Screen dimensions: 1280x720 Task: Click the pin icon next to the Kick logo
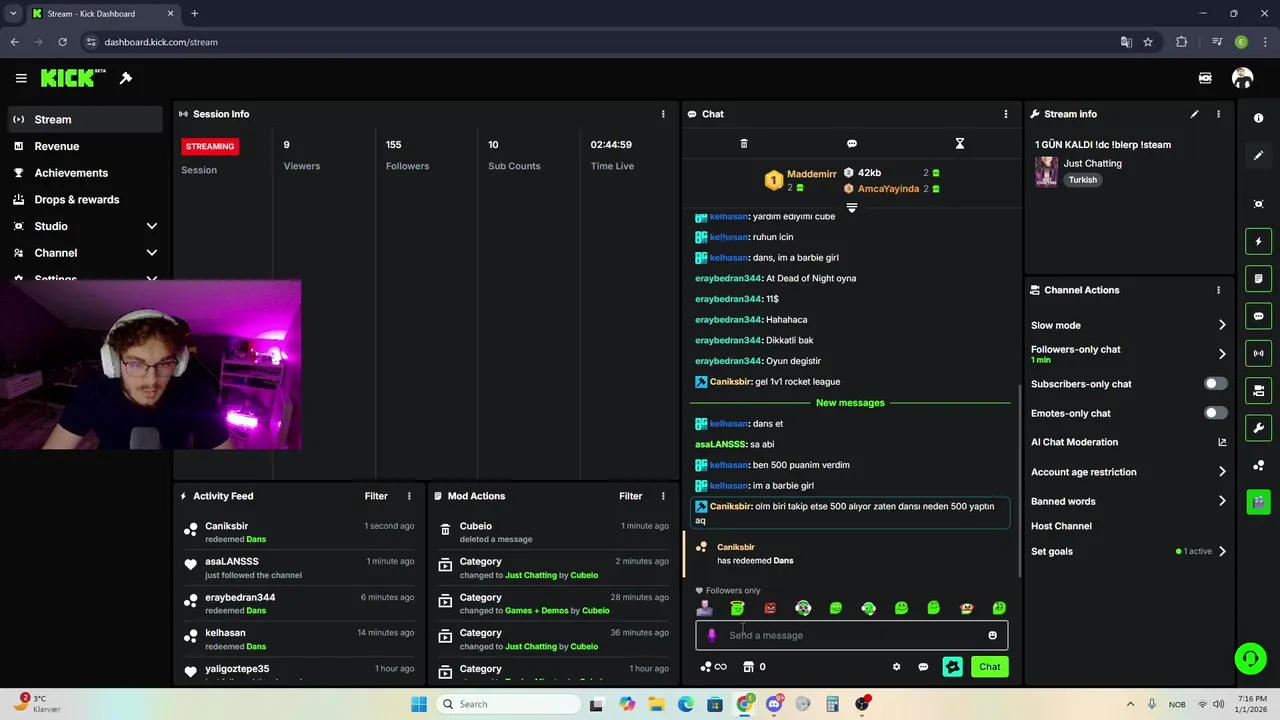click(126, 78)
